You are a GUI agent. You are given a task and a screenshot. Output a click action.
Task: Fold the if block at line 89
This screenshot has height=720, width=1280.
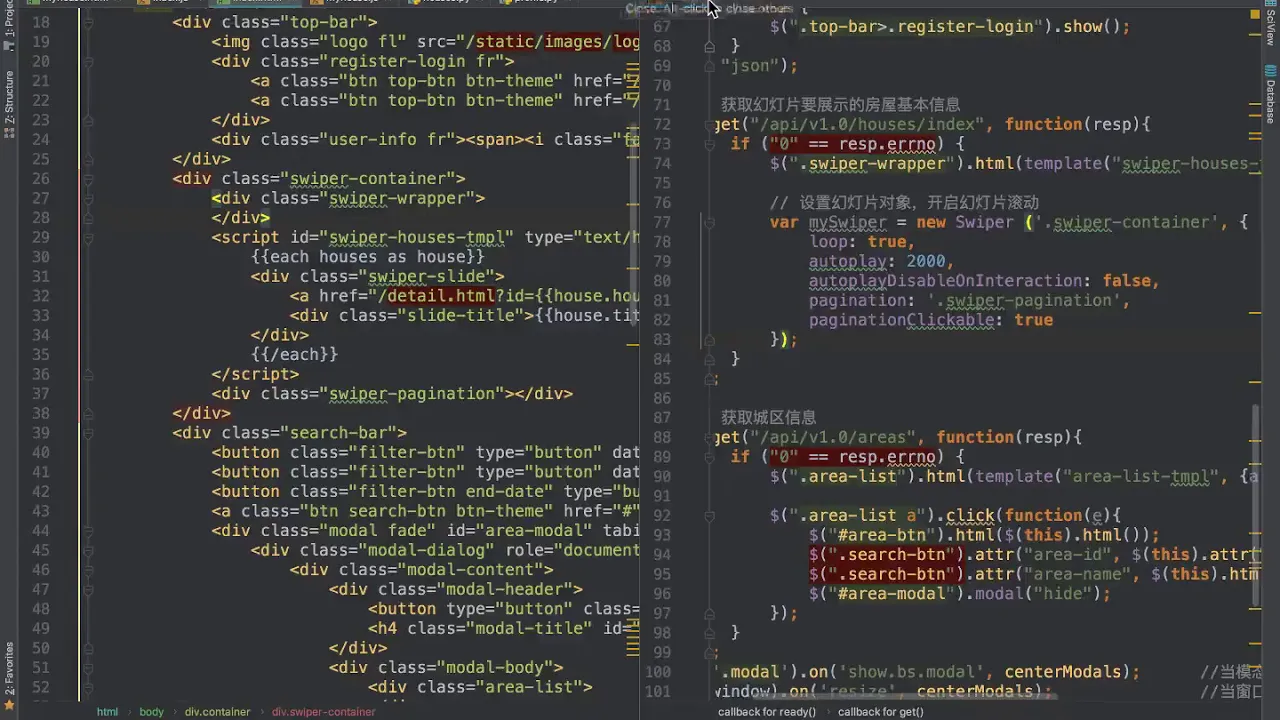(709, 457)
